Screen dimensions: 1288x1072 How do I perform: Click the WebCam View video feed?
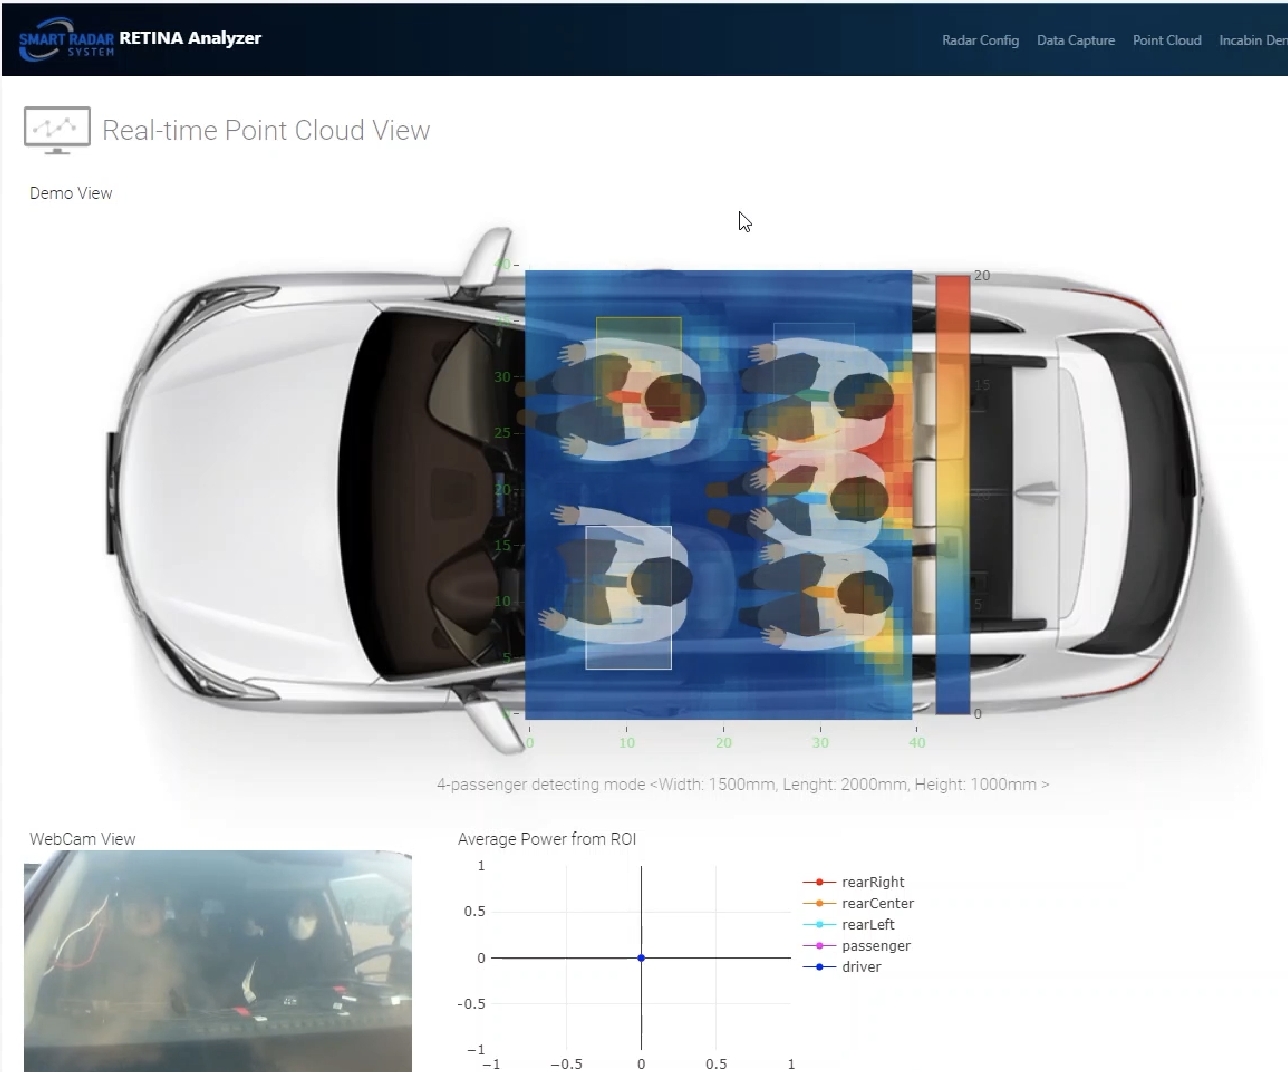(217, 960)
